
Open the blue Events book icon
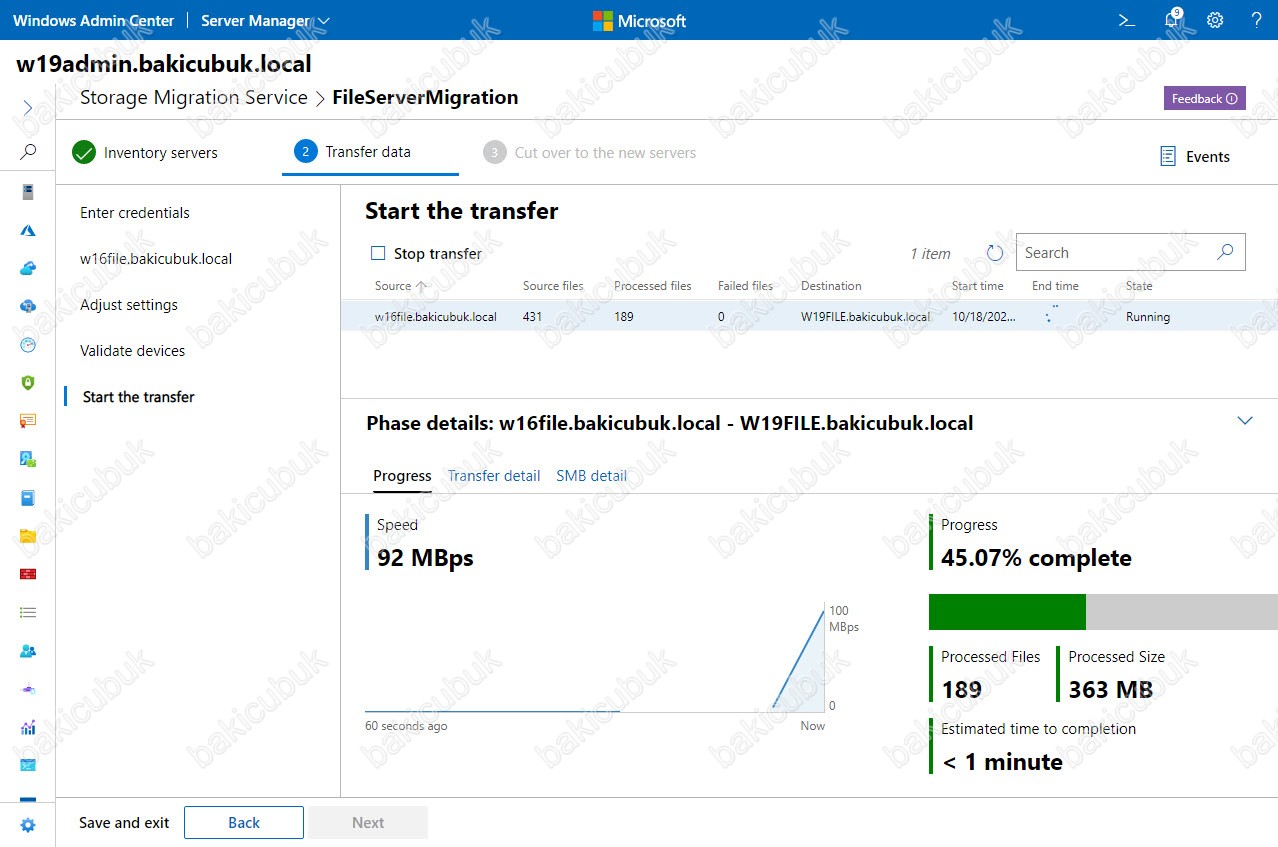click(28, 497)
